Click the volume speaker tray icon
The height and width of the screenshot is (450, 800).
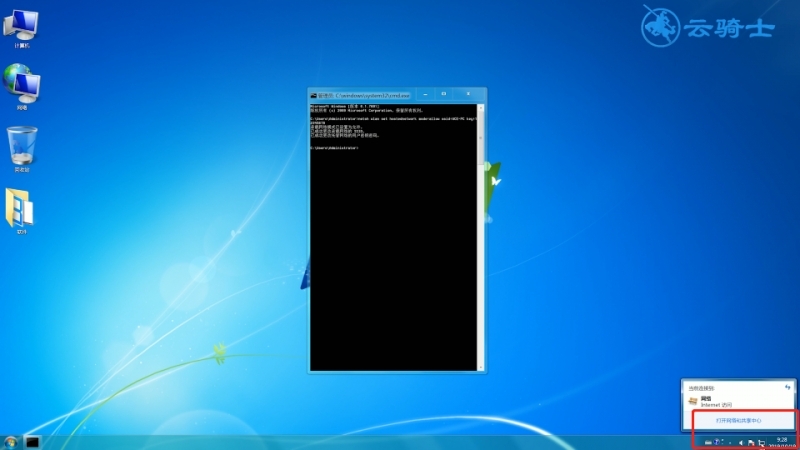741,443
